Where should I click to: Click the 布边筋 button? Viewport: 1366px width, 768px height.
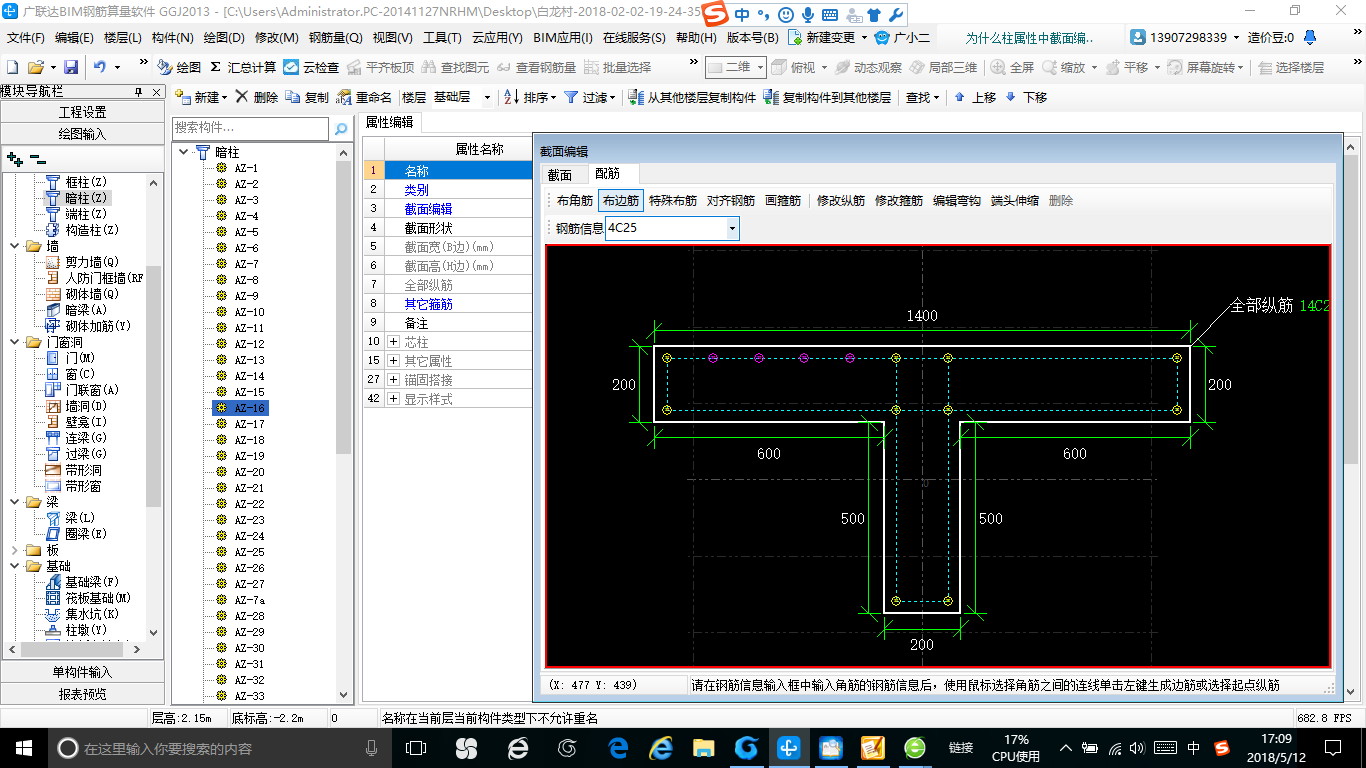(x=621, y=201)
